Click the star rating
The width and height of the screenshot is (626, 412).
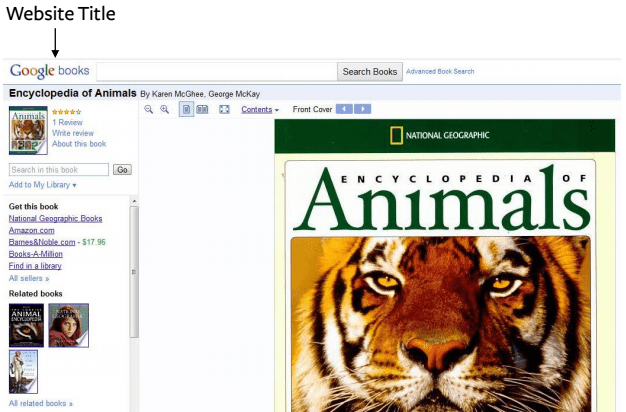tap(67, 112)
